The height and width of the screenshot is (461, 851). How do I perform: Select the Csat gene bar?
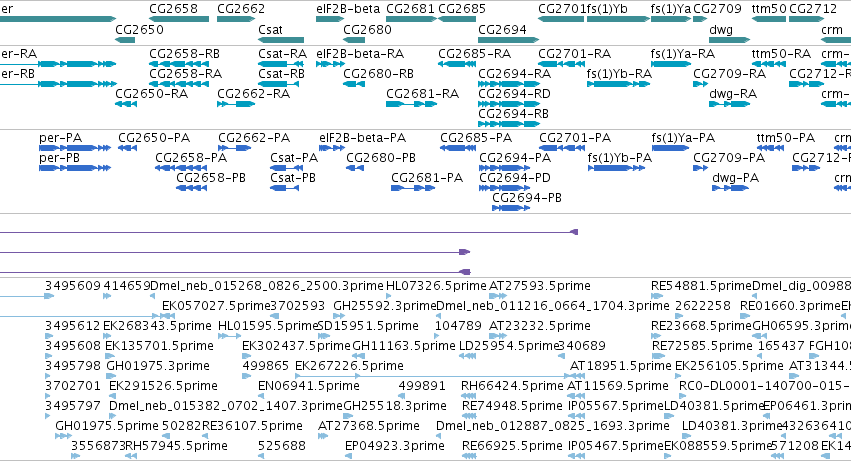coord(281,40)
